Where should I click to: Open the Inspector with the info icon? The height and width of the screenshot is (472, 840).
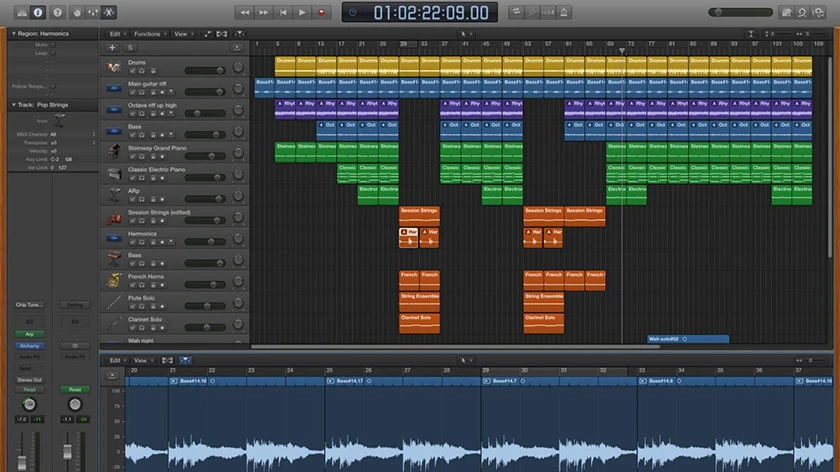(x=38, y=12)
